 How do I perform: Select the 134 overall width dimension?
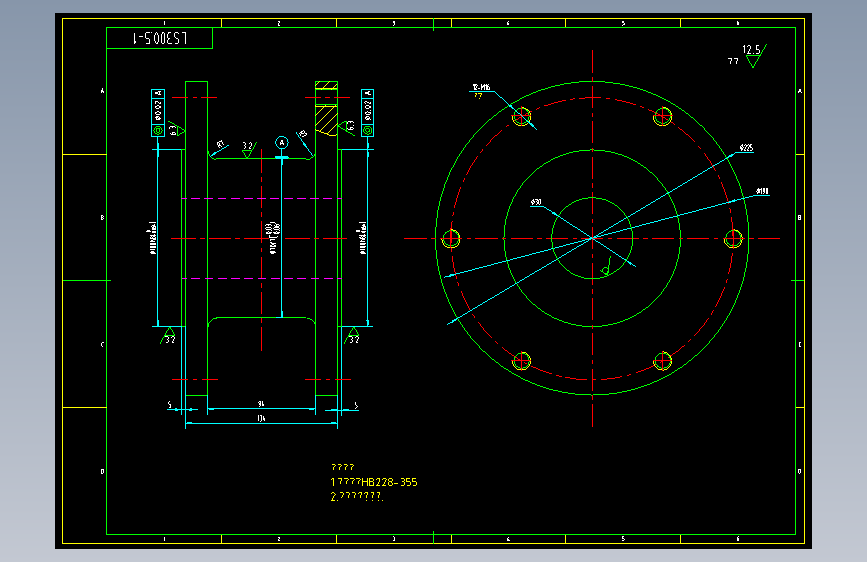262,419
